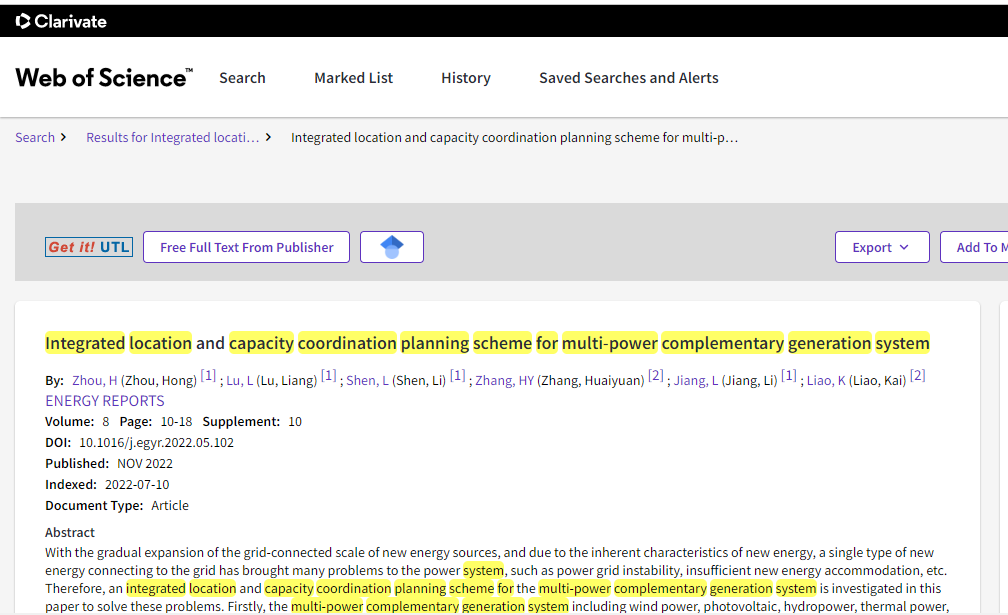Click affiliation marker [1] after Jiang, Li

point(789,375)
